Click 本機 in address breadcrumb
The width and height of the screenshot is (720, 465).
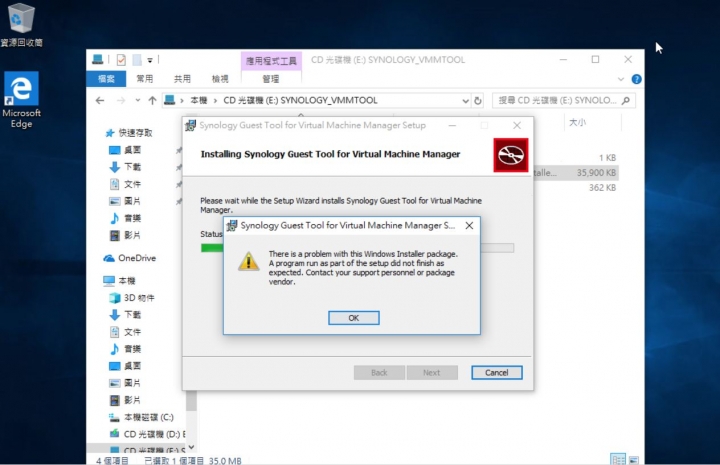199,100
